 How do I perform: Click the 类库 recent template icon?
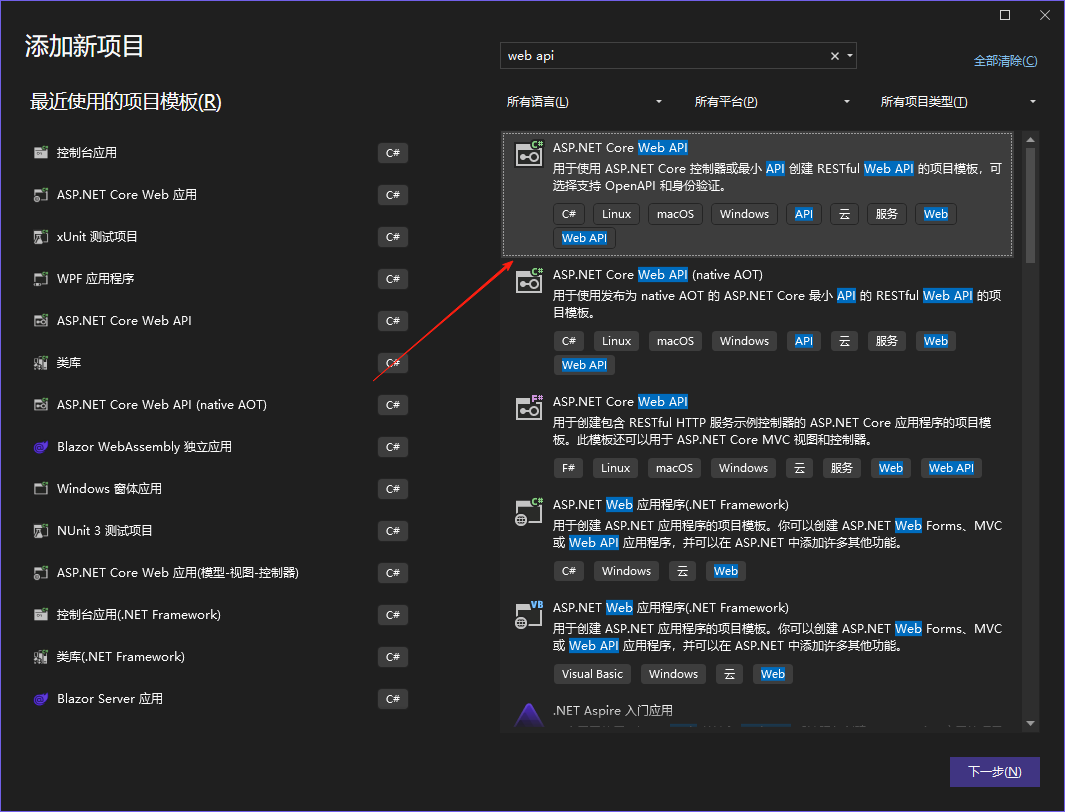click(x=41, y=363)
